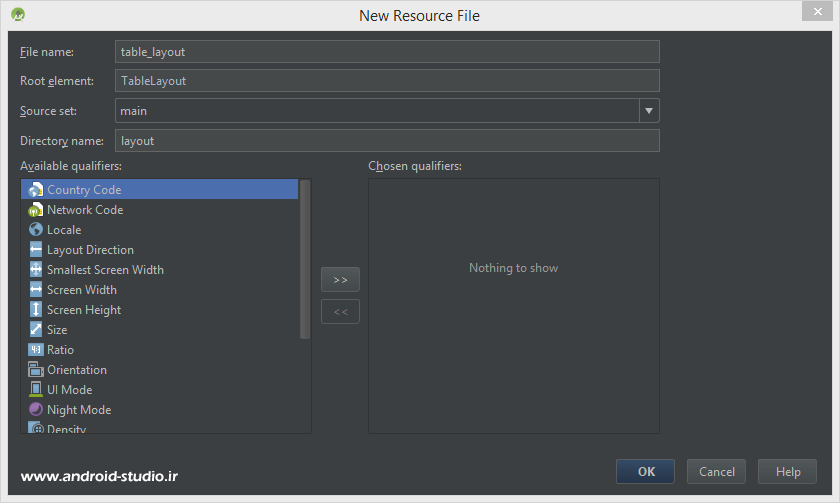The width and height of the screenshot is (840, 503).
Task: Select the Screen Width text row
Action: [81, 290]
